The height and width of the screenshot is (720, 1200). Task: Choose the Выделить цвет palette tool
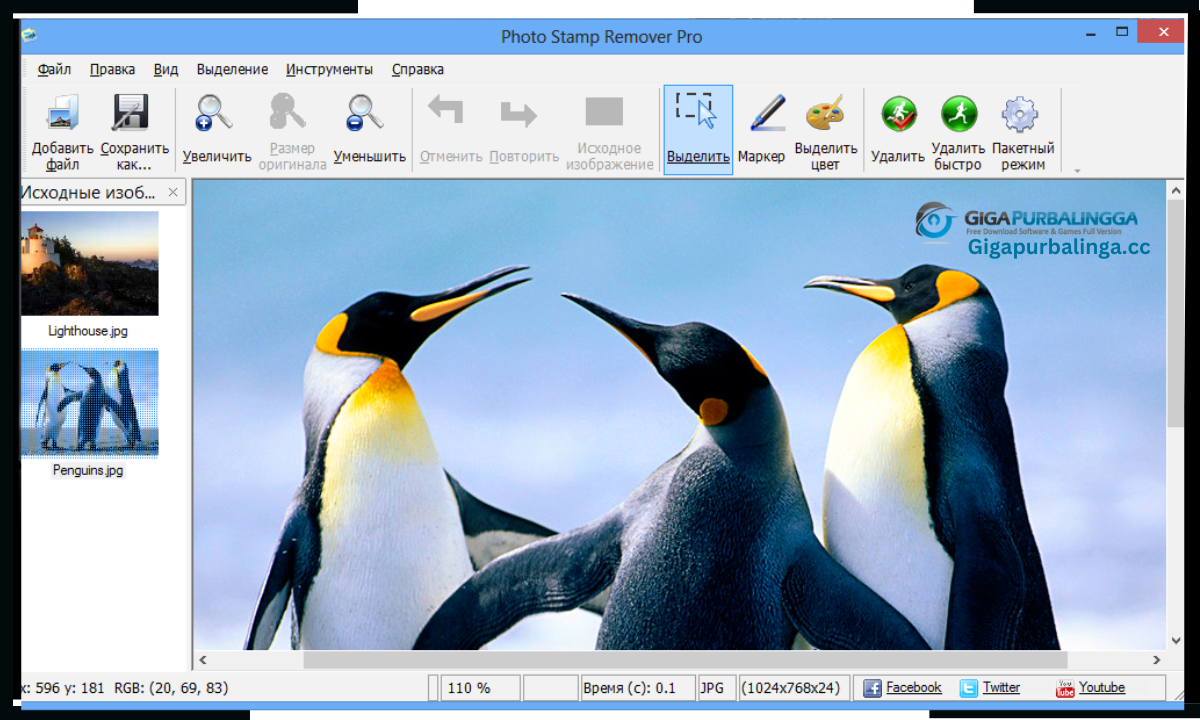click(x=826, y=112)
